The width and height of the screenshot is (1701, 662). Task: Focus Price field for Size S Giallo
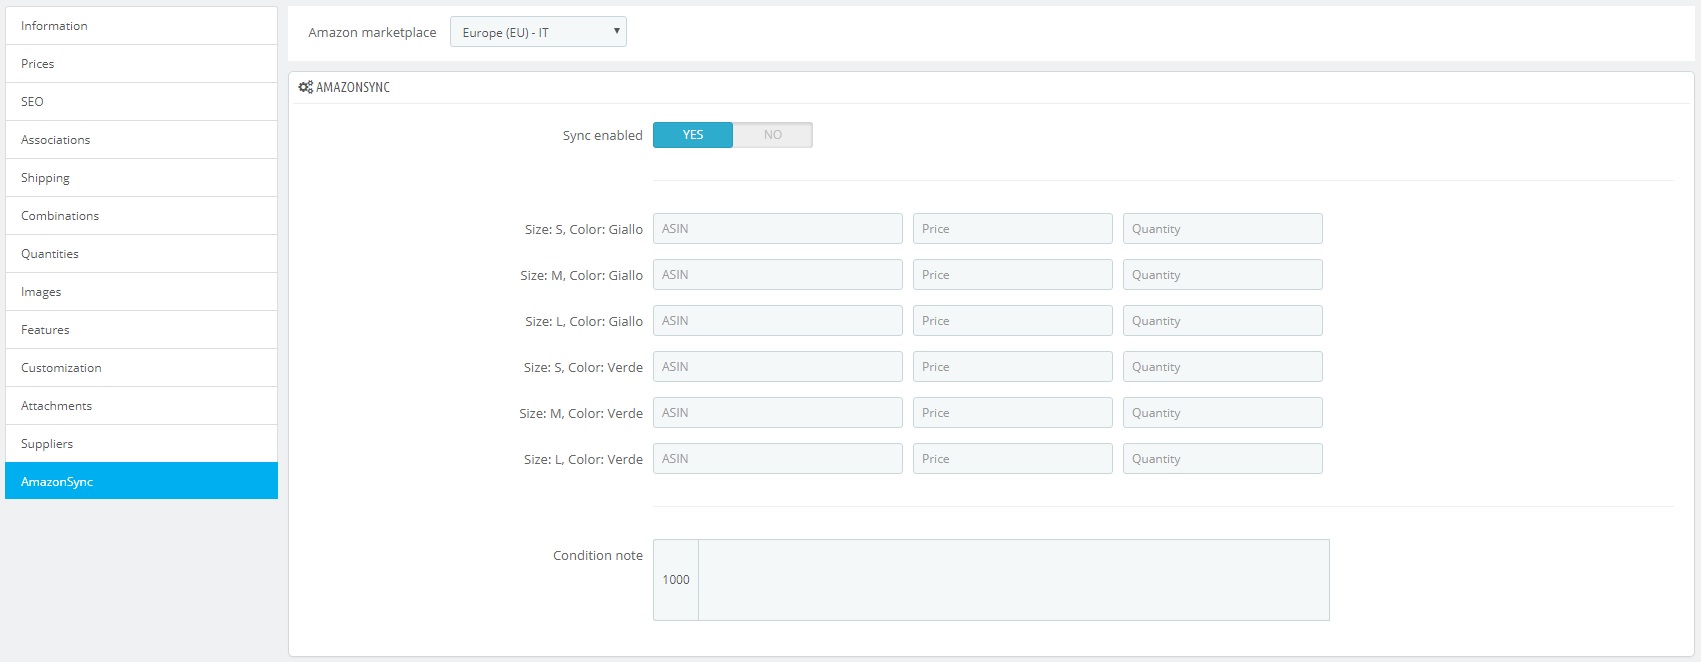pos(1013,229)
